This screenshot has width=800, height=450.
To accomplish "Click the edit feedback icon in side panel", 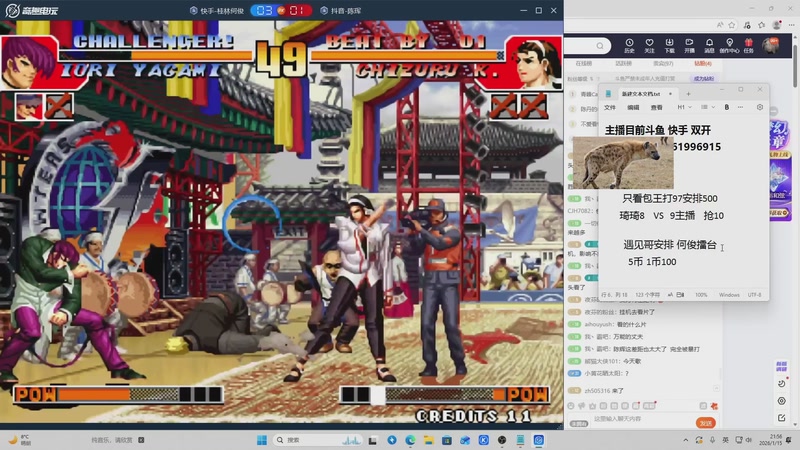I will click(x=781, y=418).
